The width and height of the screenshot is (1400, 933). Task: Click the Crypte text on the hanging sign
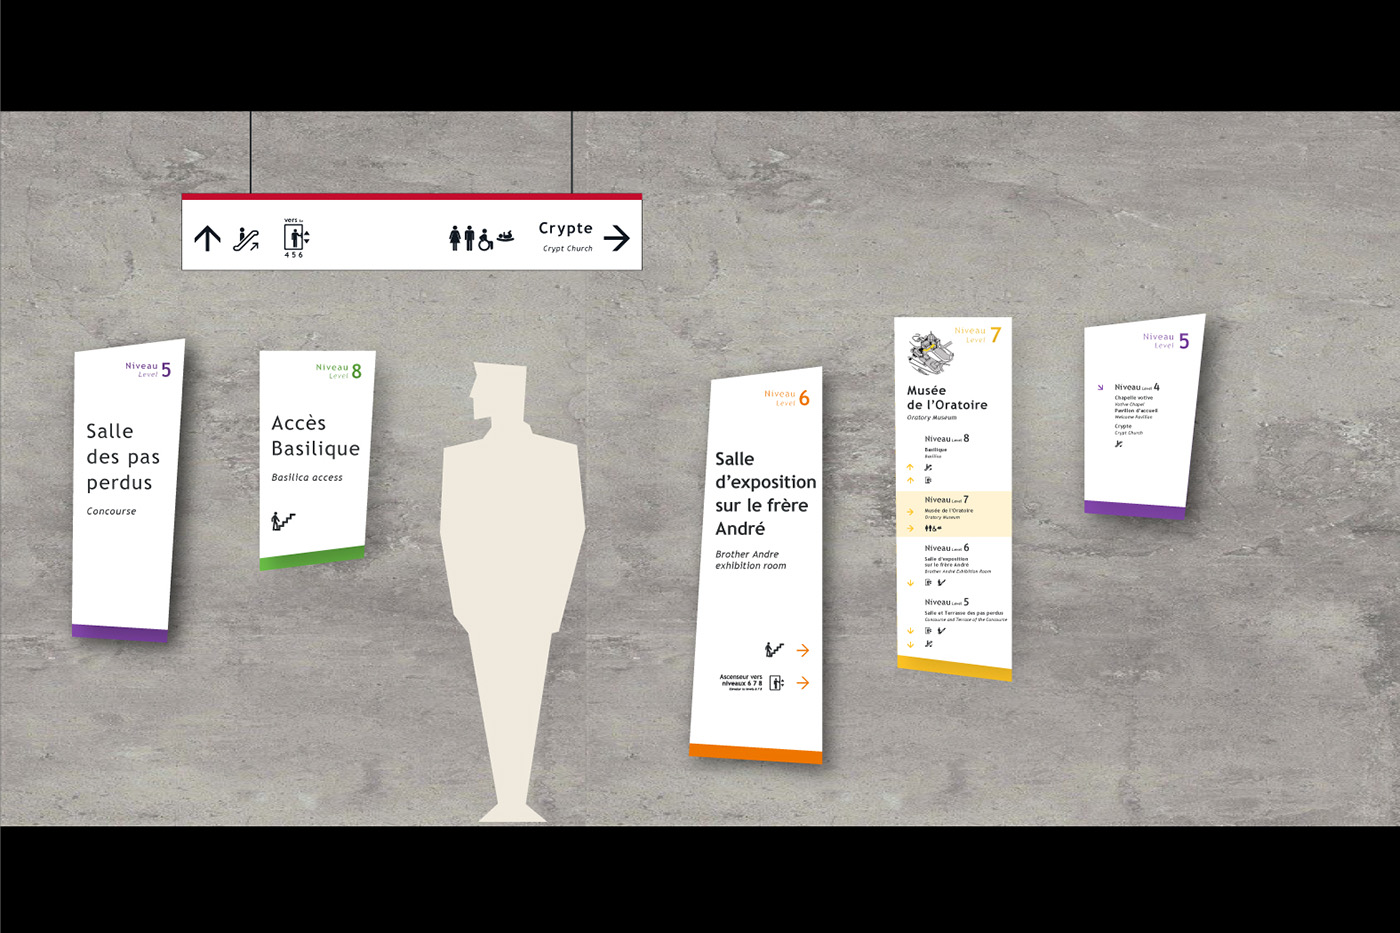click(x=565, y=229)
